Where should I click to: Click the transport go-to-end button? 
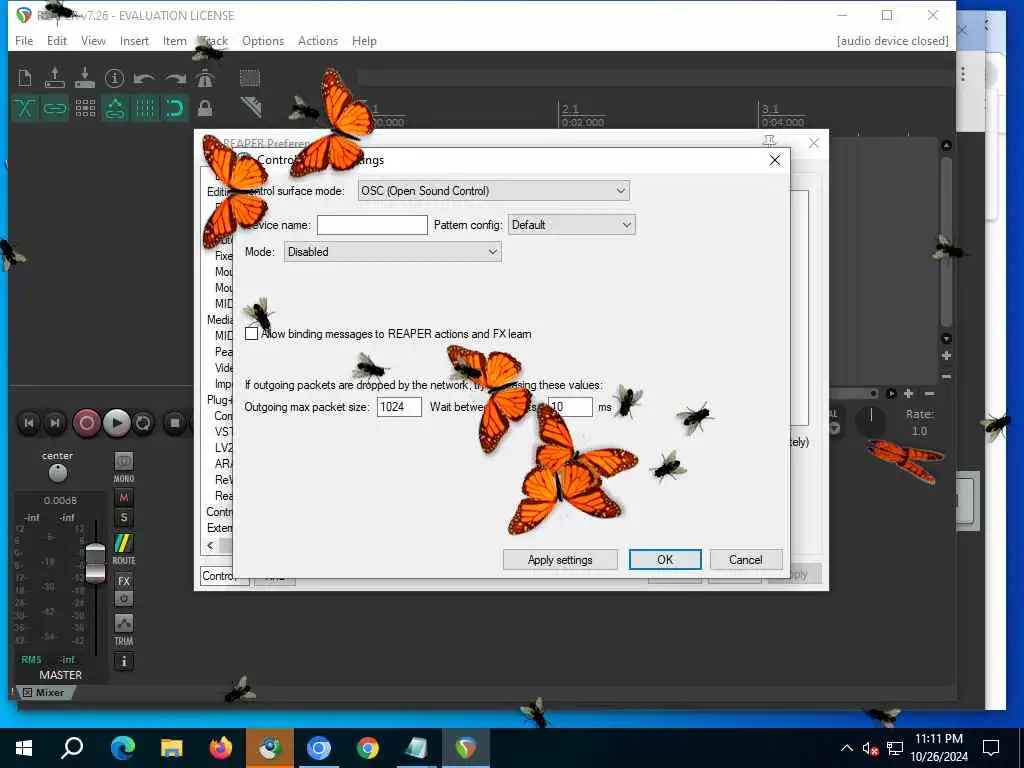55,423
